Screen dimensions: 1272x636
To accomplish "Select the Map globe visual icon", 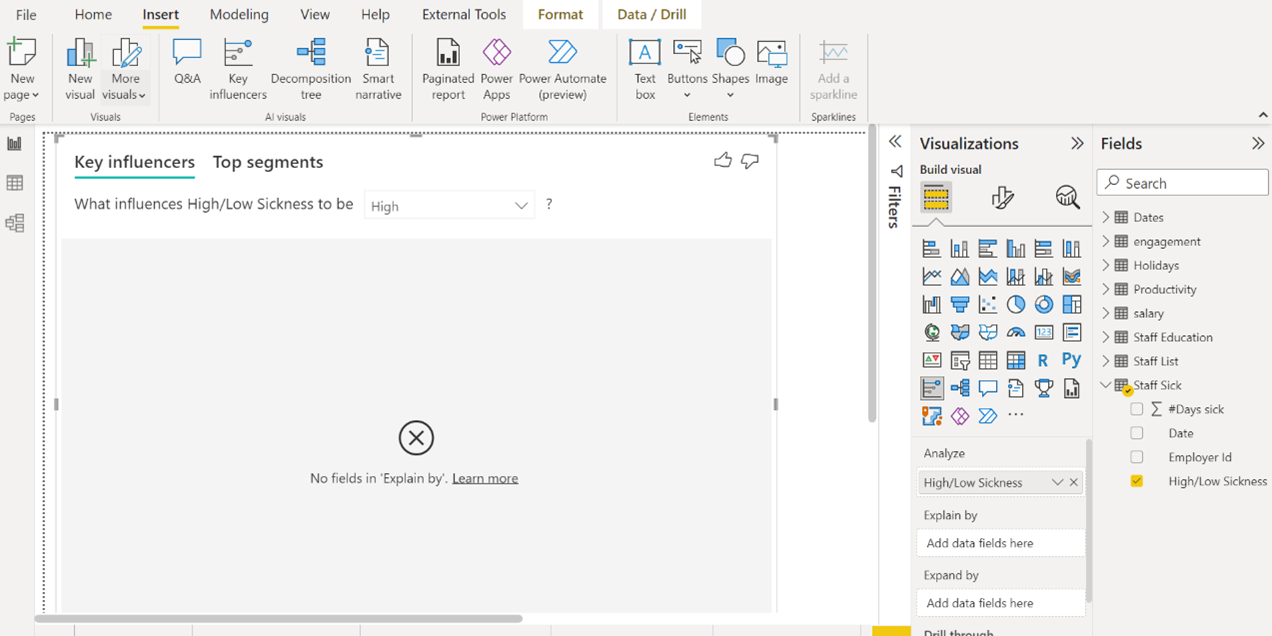I will click(x=931, y=332).
